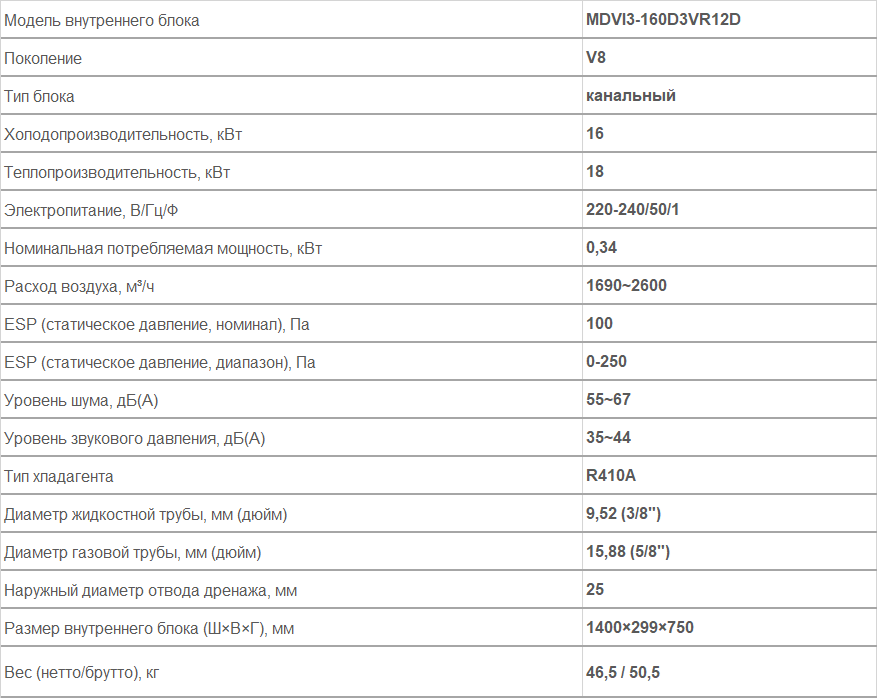Select the канальный block type value

click(x=630, y=96)
